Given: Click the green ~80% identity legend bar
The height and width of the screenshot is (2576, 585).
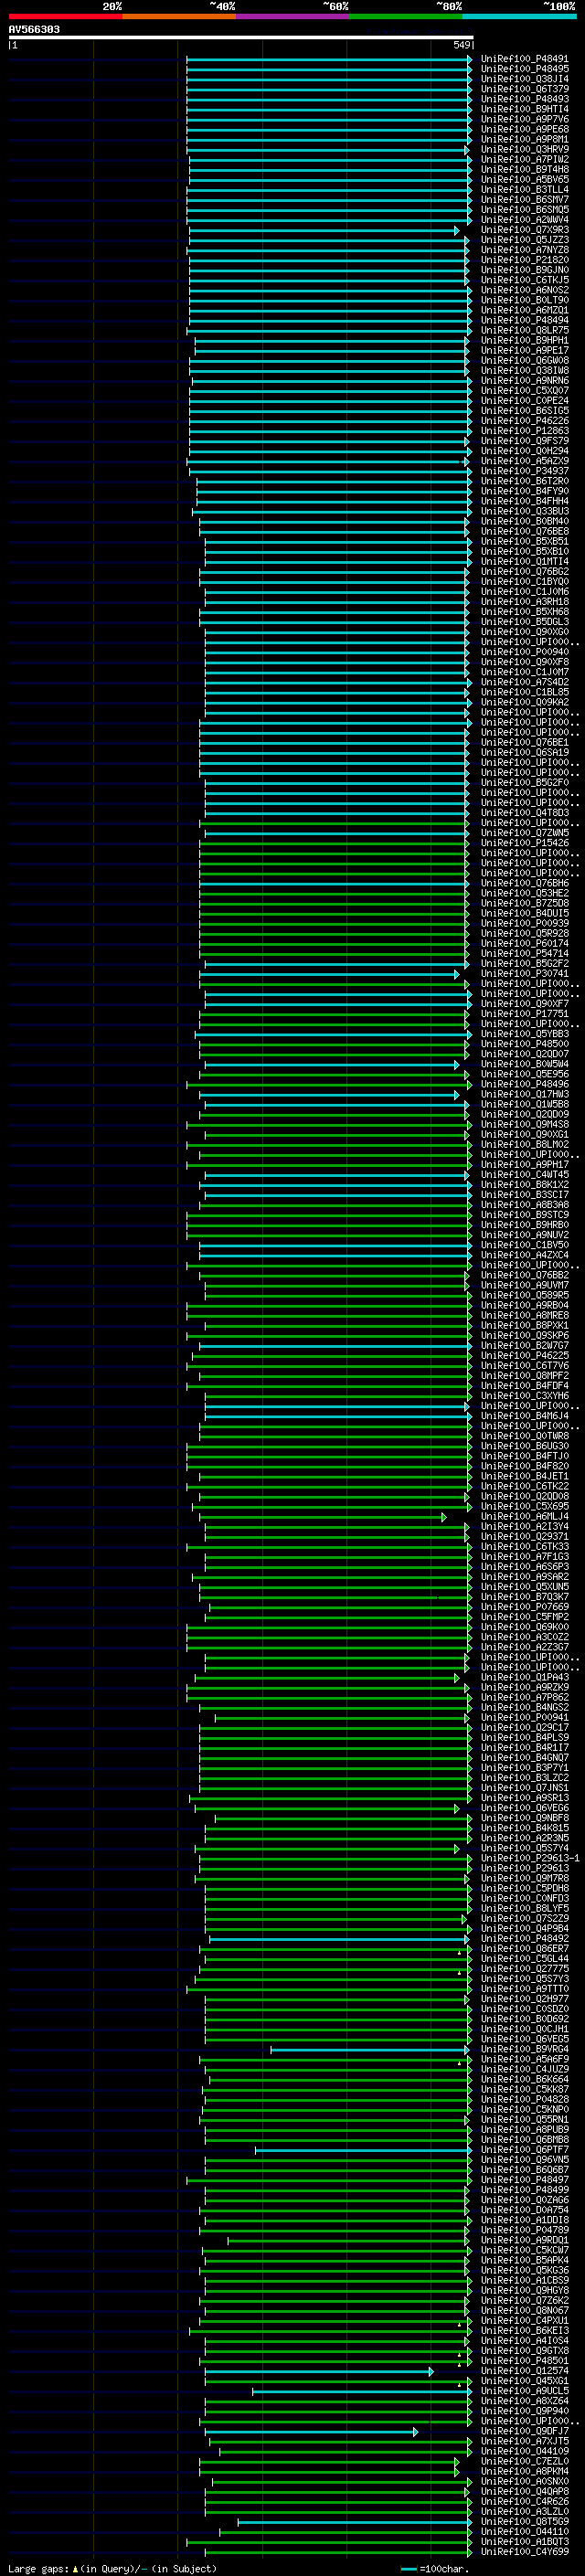Looking at the screenshot, I should 406,16.
